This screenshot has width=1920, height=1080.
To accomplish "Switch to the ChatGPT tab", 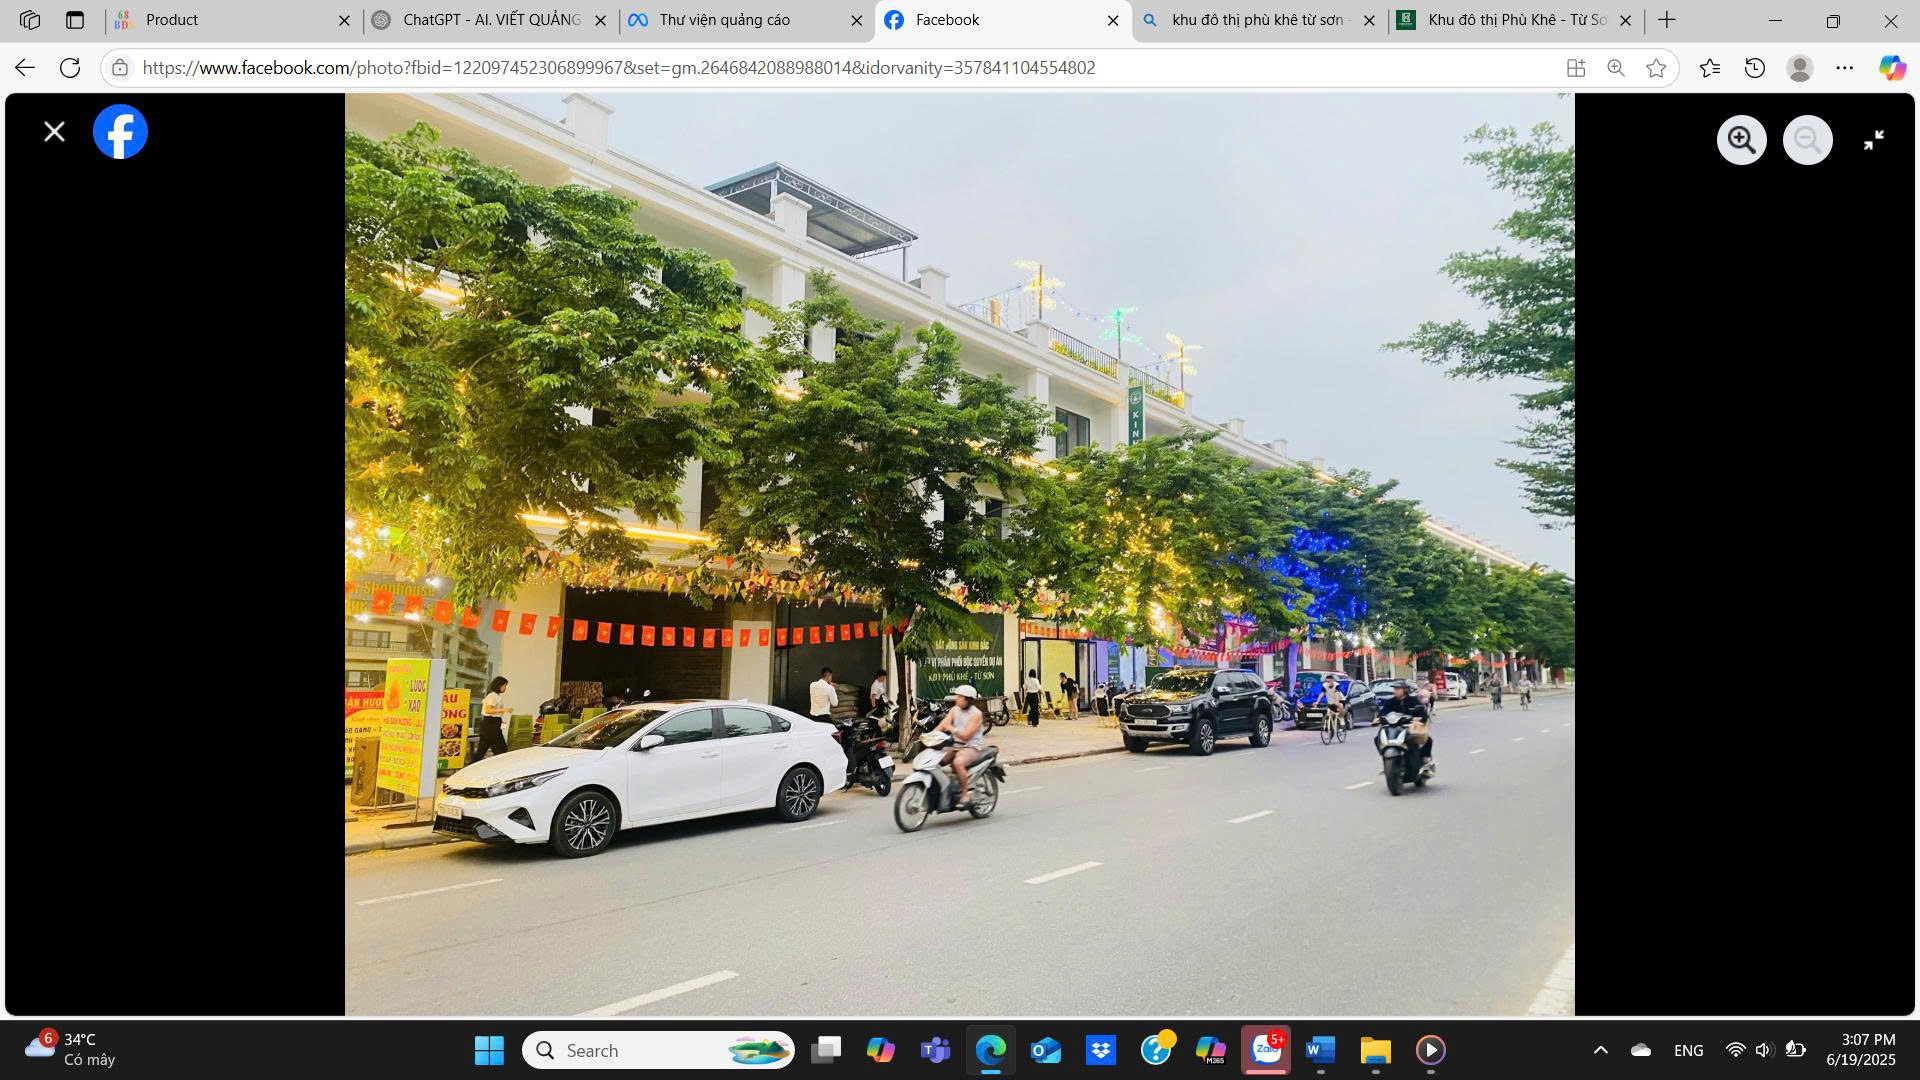I will [x=490, y=20].
